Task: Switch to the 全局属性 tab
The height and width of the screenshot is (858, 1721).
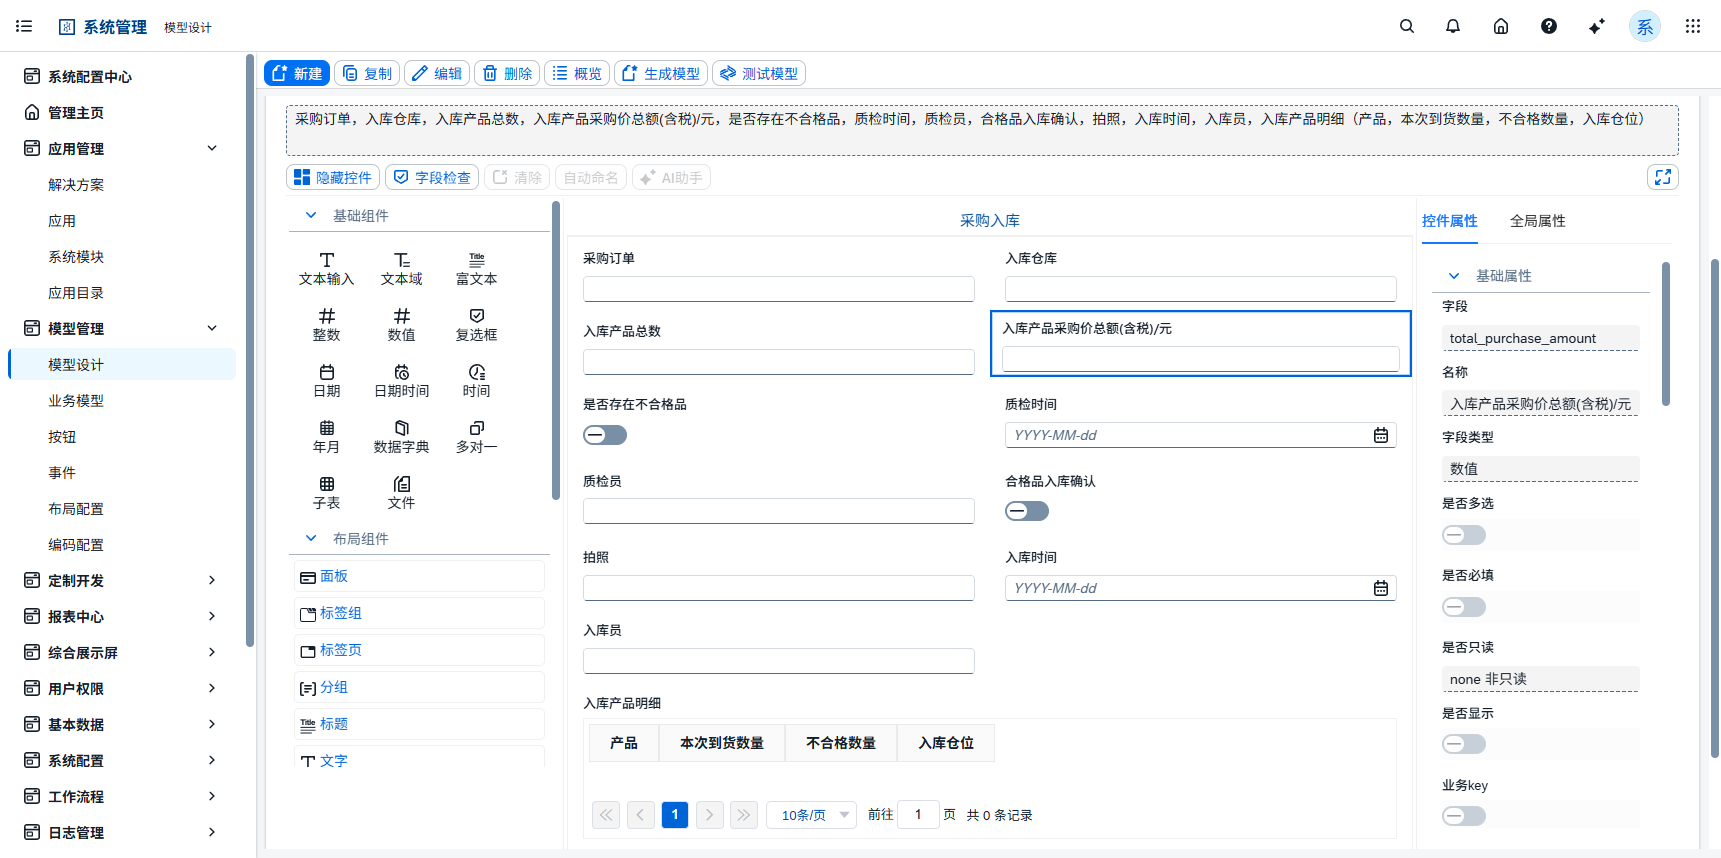Action: 1537,221
